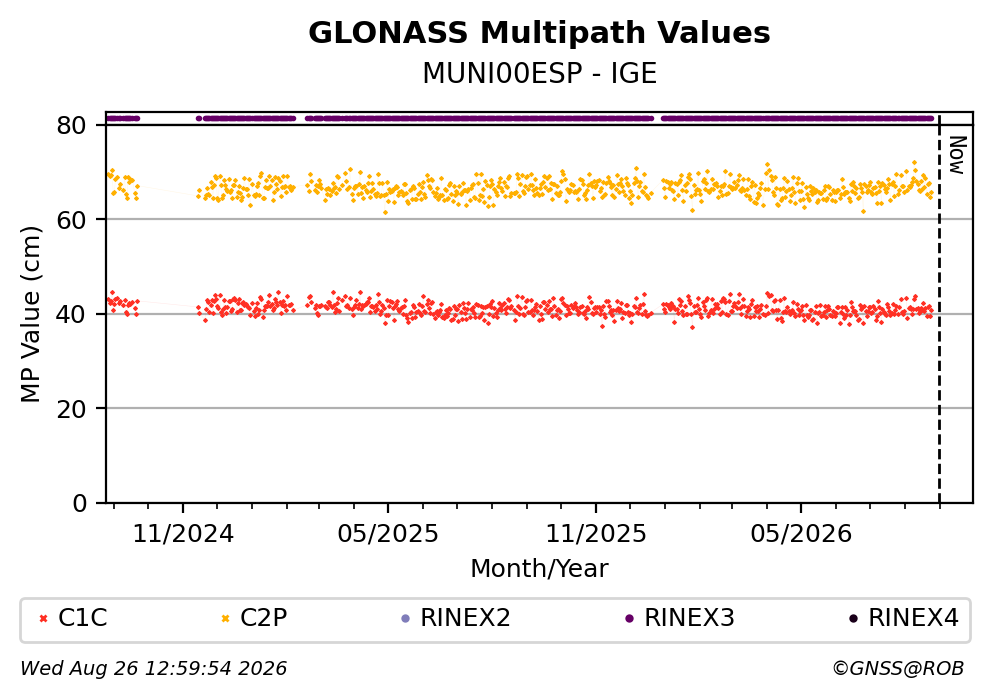
Task: Click the Now label beside dashed line
Action: 958,155
